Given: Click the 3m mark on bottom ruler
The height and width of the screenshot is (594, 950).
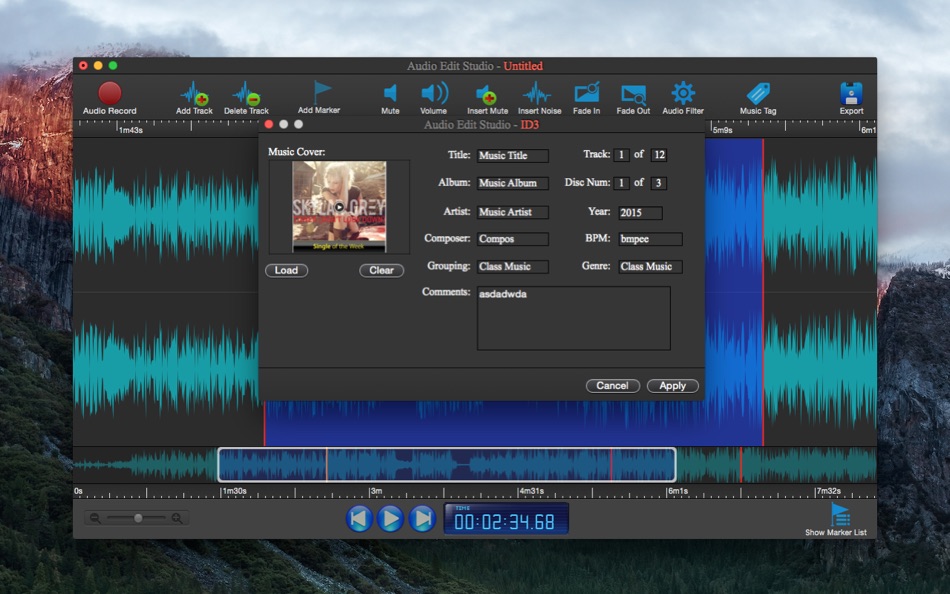Looking at the screenshot, I should coord(376,491).
